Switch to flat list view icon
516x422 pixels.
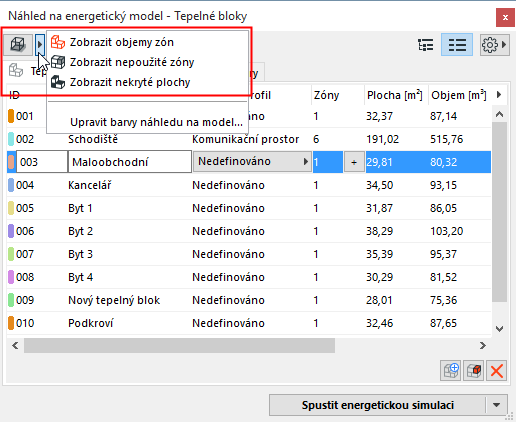tap(457, 45)
